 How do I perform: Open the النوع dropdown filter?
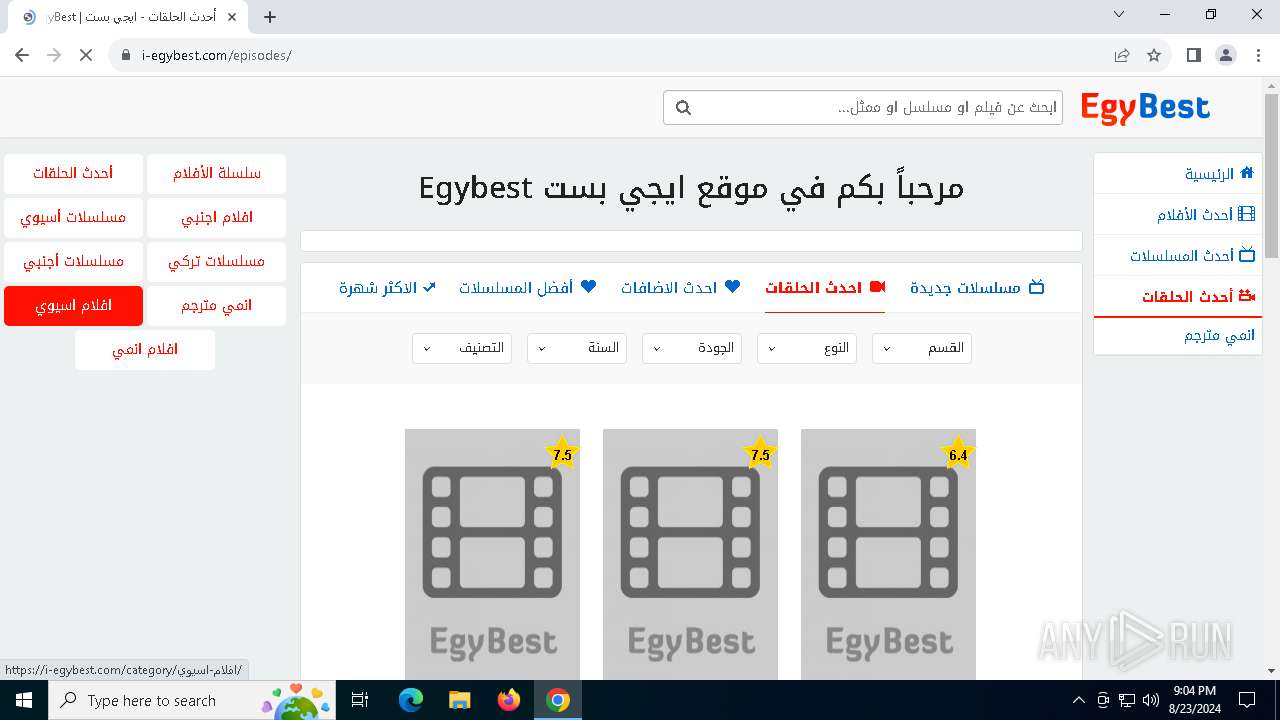click(807, 348)
